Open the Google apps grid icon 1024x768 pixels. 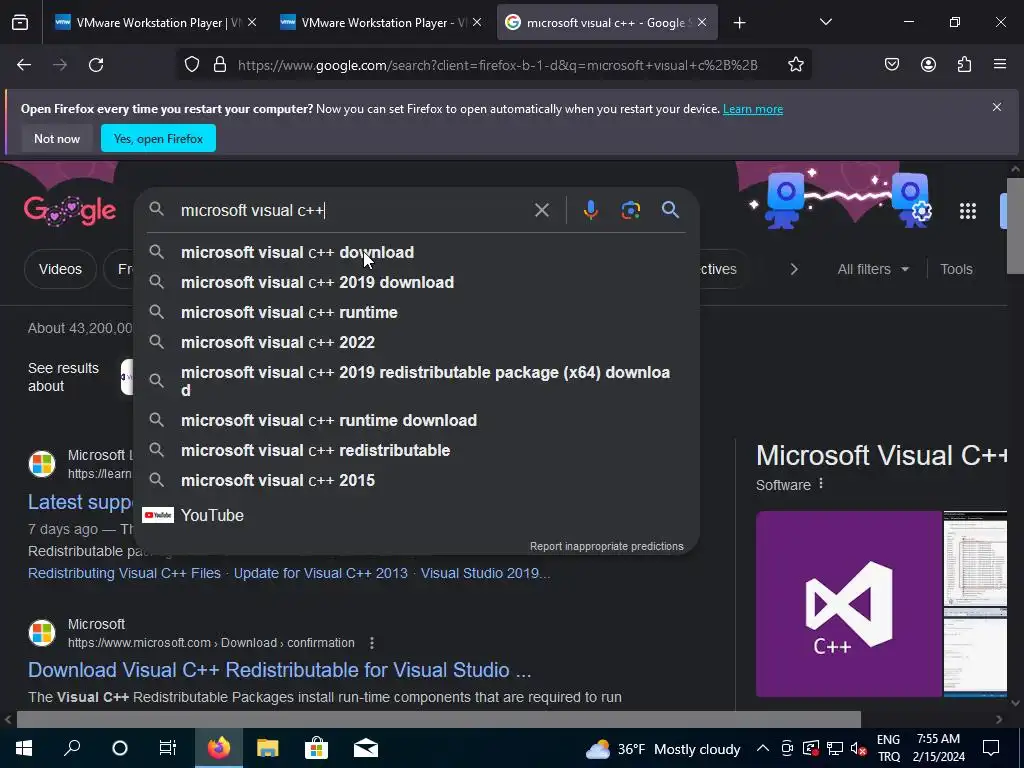click(968, 211)
